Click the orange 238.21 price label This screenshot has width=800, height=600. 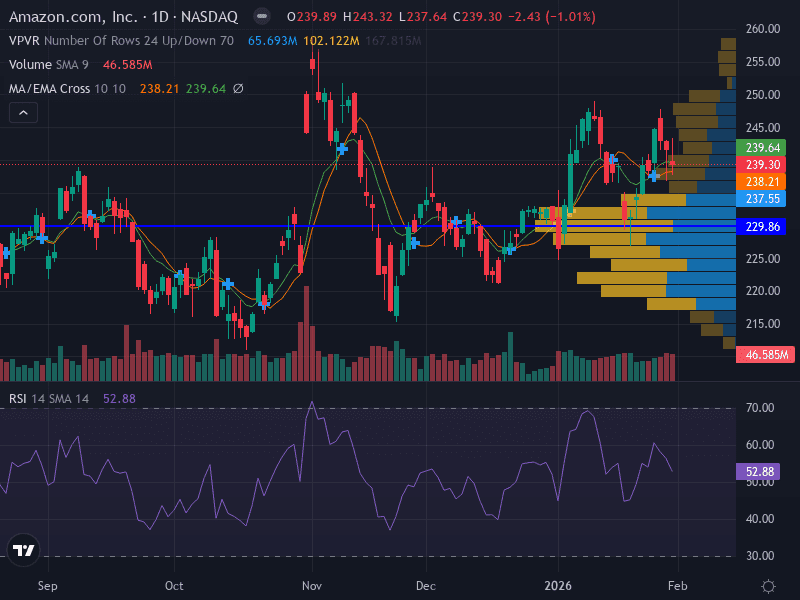point(762,182)
